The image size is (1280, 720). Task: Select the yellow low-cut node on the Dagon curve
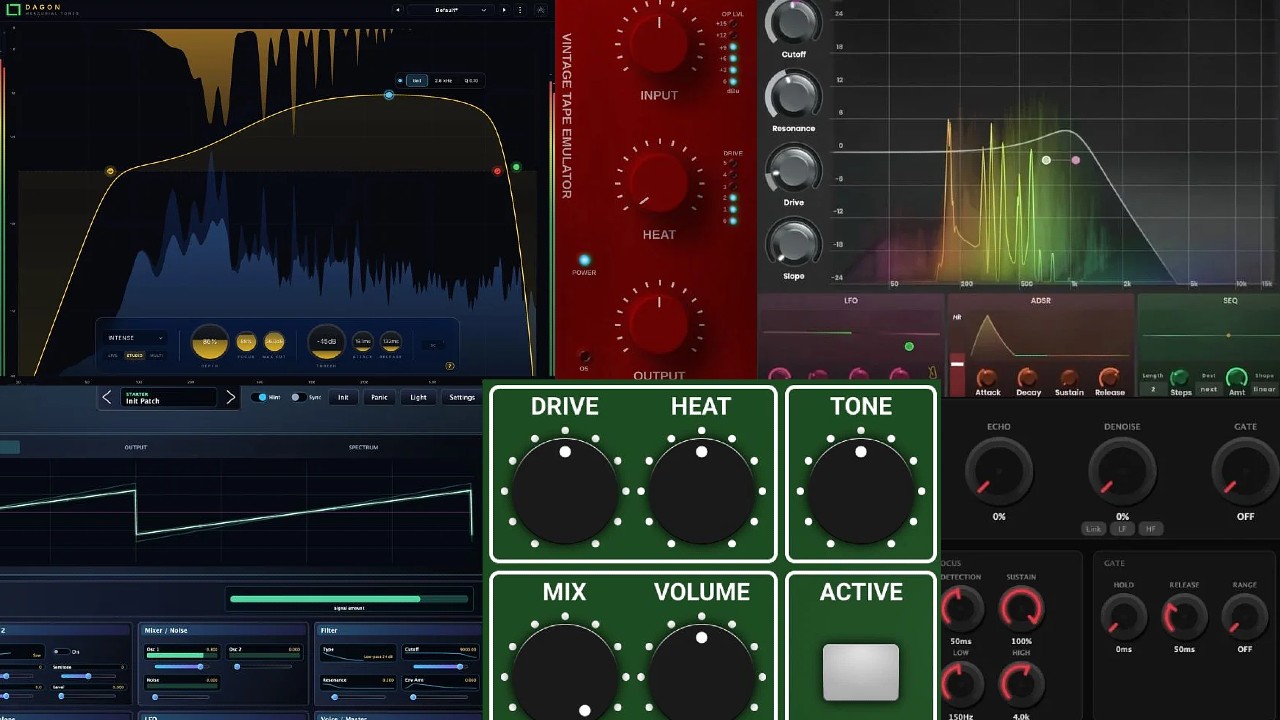pyautogui.click(x=110, y=172)
